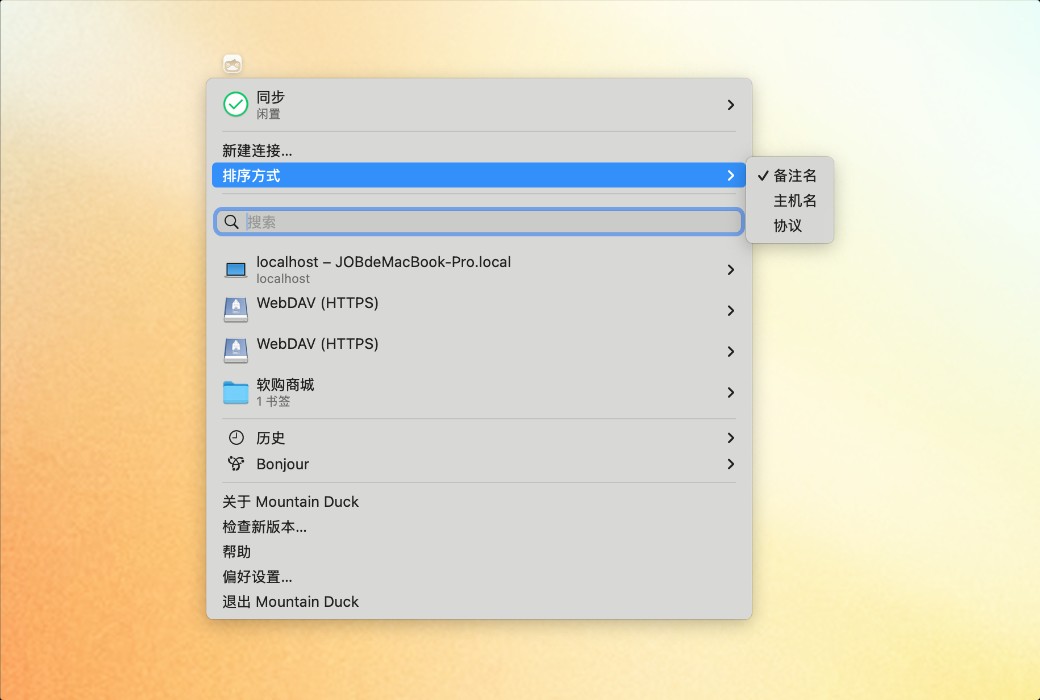
Task: Click the 软购商城 folder name
Action: click(285, 385)
